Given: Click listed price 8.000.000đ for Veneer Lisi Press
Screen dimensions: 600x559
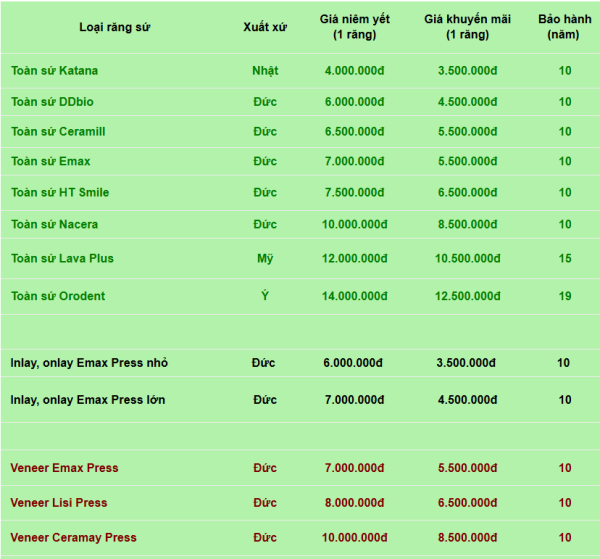Looking at the screenshot, I should click(354, 503).
